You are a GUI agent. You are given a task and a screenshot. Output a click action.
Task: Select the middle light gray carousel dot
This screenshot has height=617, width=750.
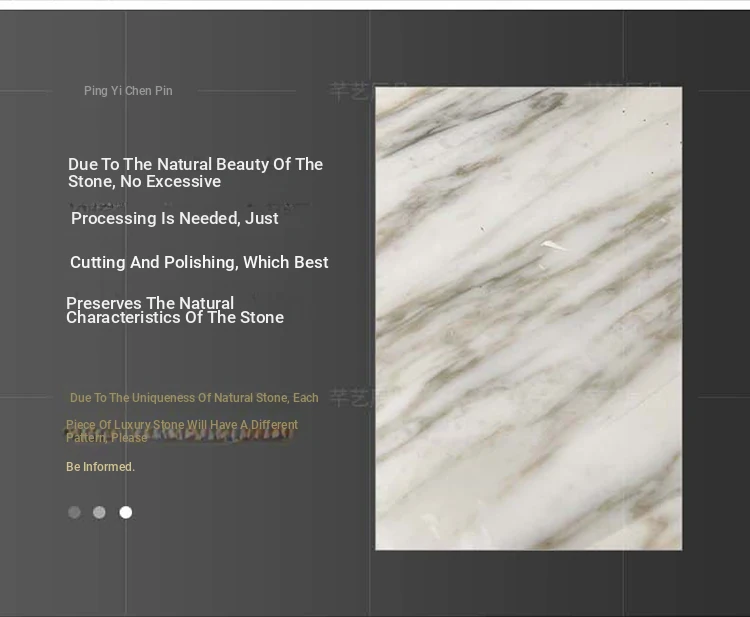tap(99, 512)
